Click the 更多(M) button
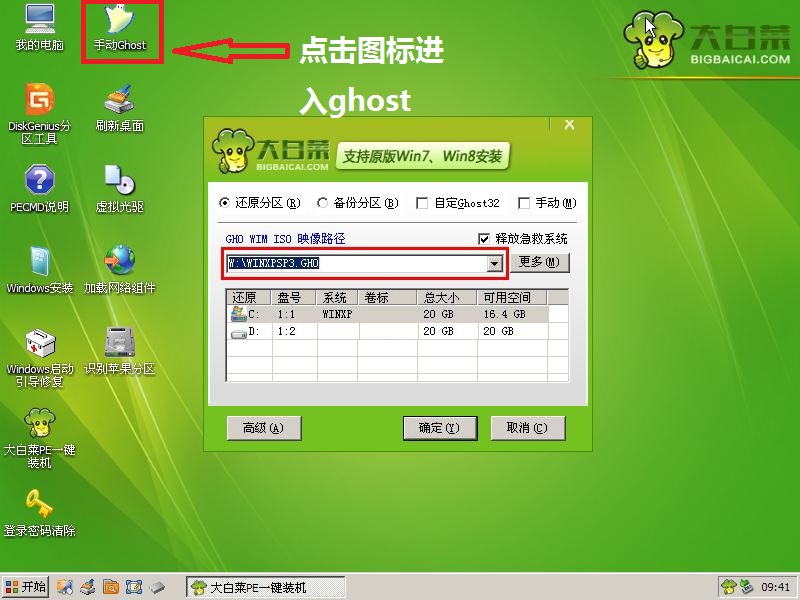This screenshot has width=800, height=600. [540, 262]
